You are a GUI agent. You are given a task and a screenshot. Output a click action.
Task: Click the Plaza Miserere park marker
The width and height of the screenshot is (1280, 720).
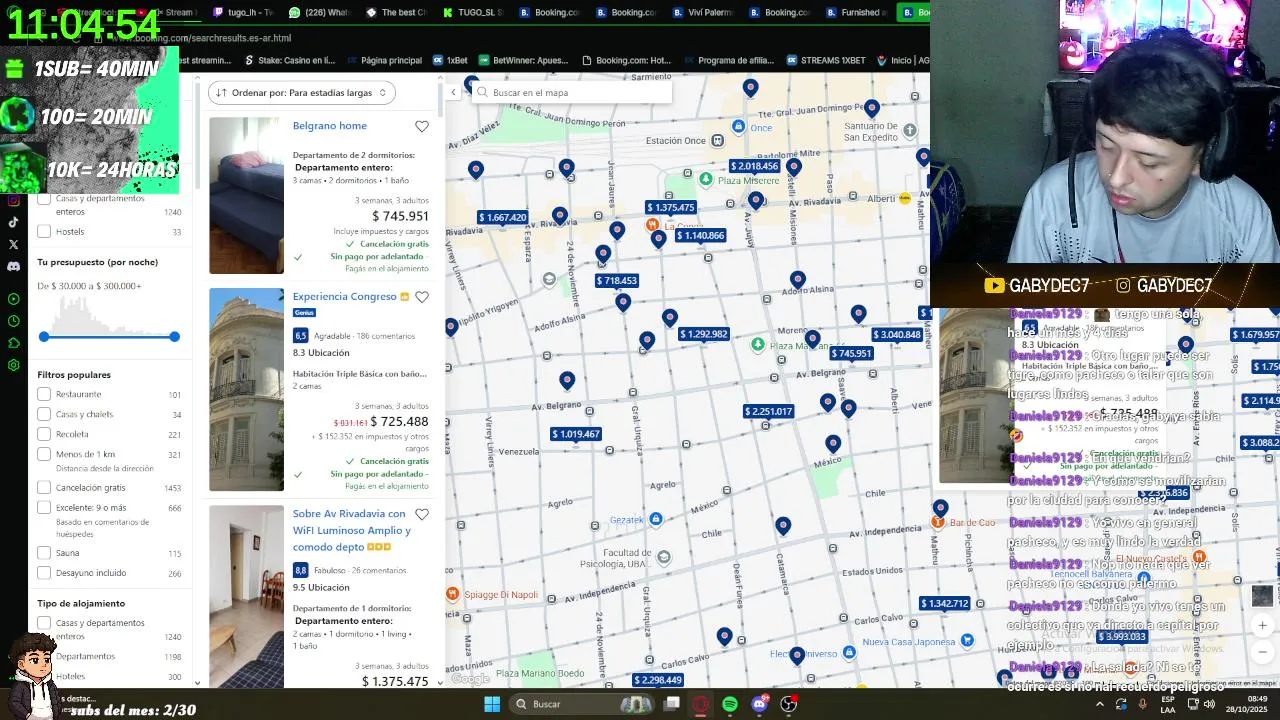pos(706,179)
